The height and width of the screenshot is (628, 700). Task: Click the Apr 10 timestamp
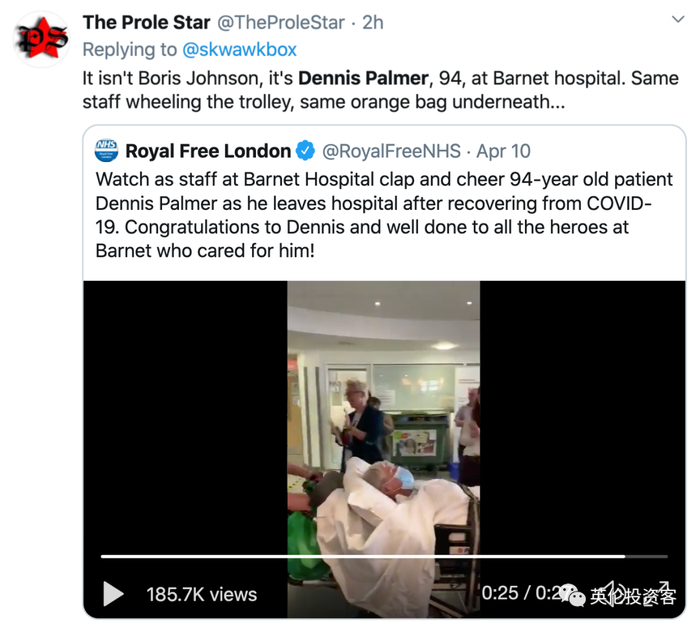(x=504, y=151)
